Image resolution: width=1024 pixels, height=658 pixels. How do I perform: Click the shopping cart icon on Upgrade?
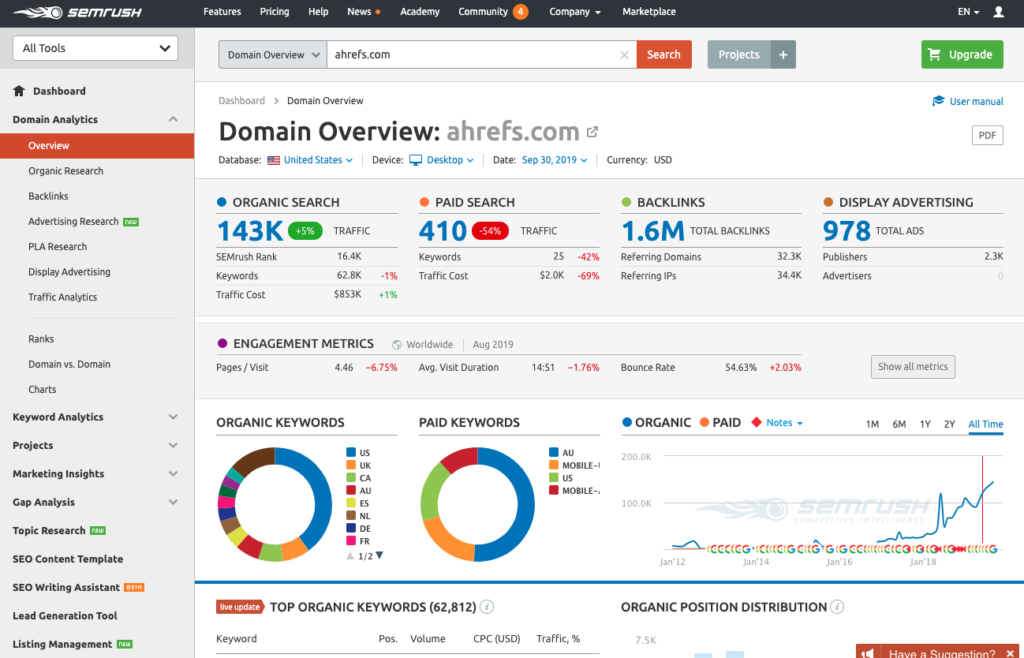click(935, 55)
